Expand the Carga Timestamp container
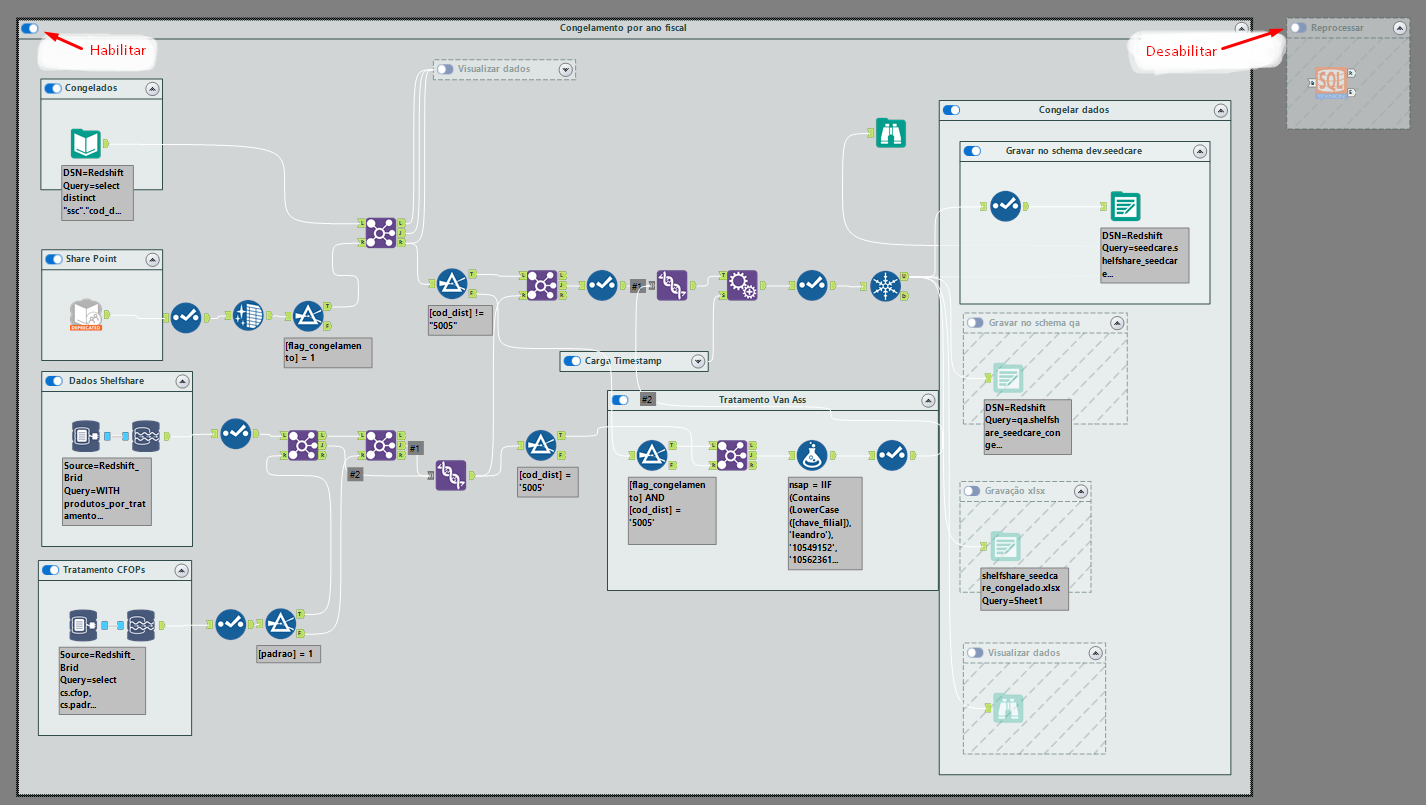 click(x=698, y=361)
